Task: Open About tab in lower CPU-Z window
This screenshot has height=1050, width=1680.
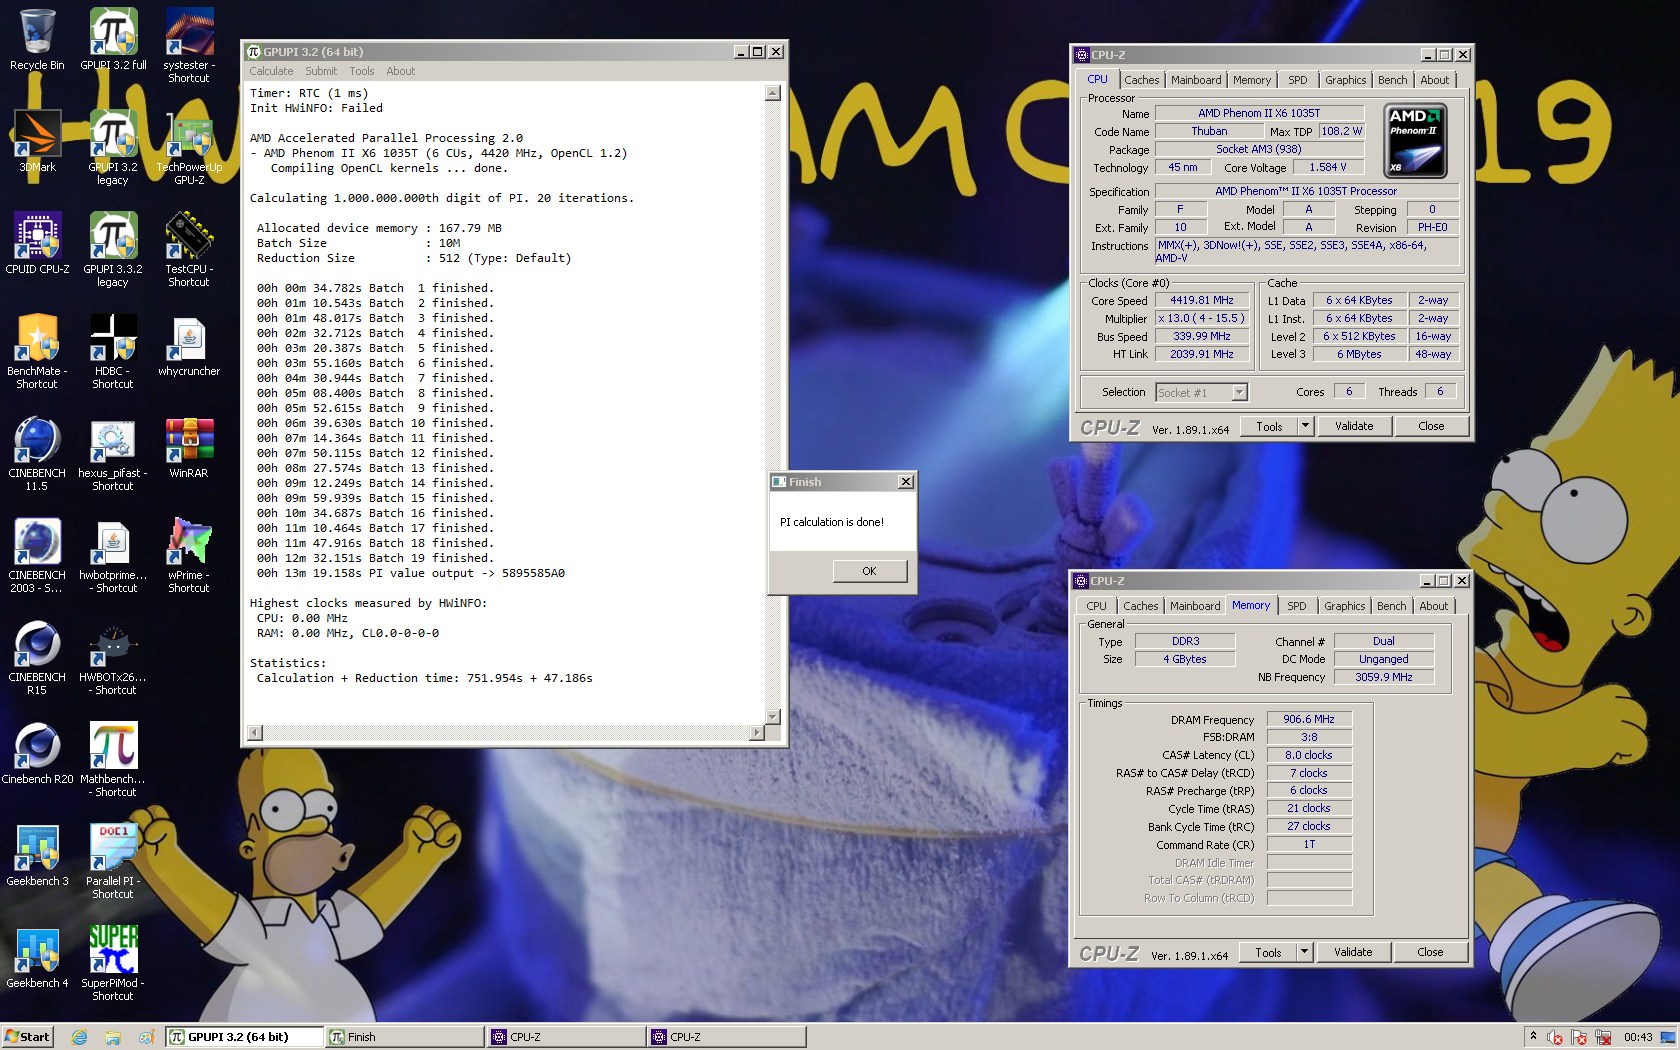Action: pyautogui.click(x=1433, y=606)
